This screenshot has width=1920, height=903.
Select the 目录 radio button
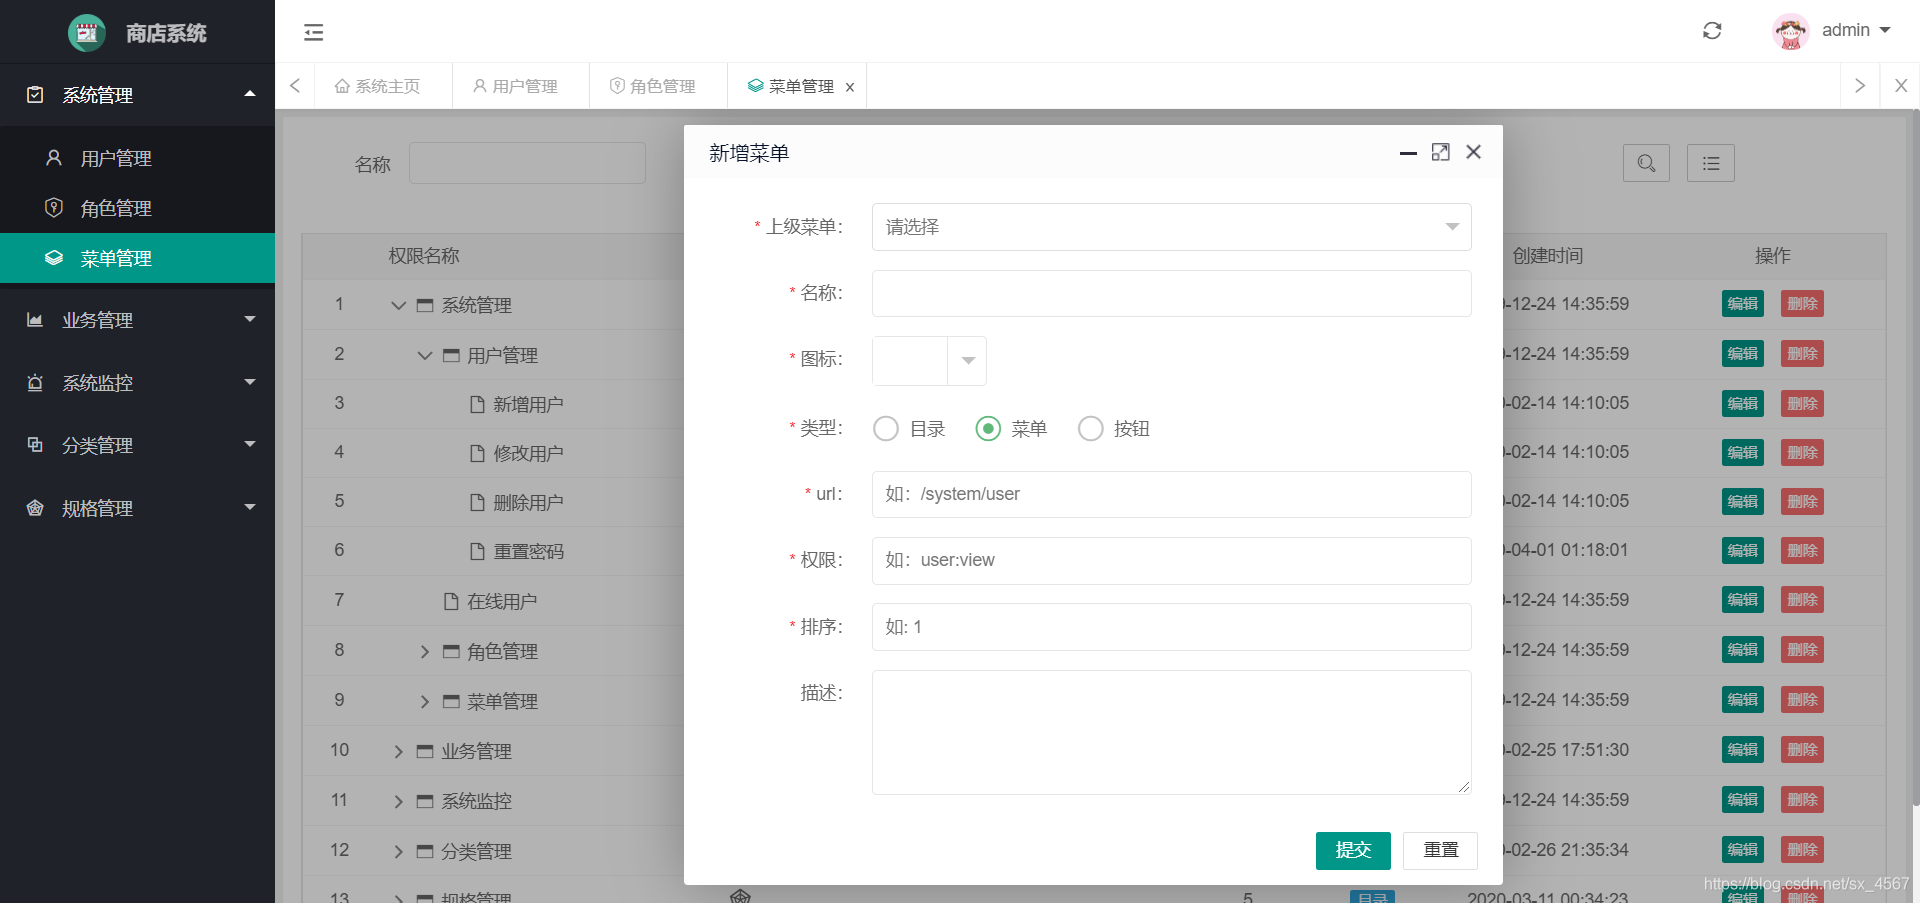pyautogui.click(x=886, y=428)
